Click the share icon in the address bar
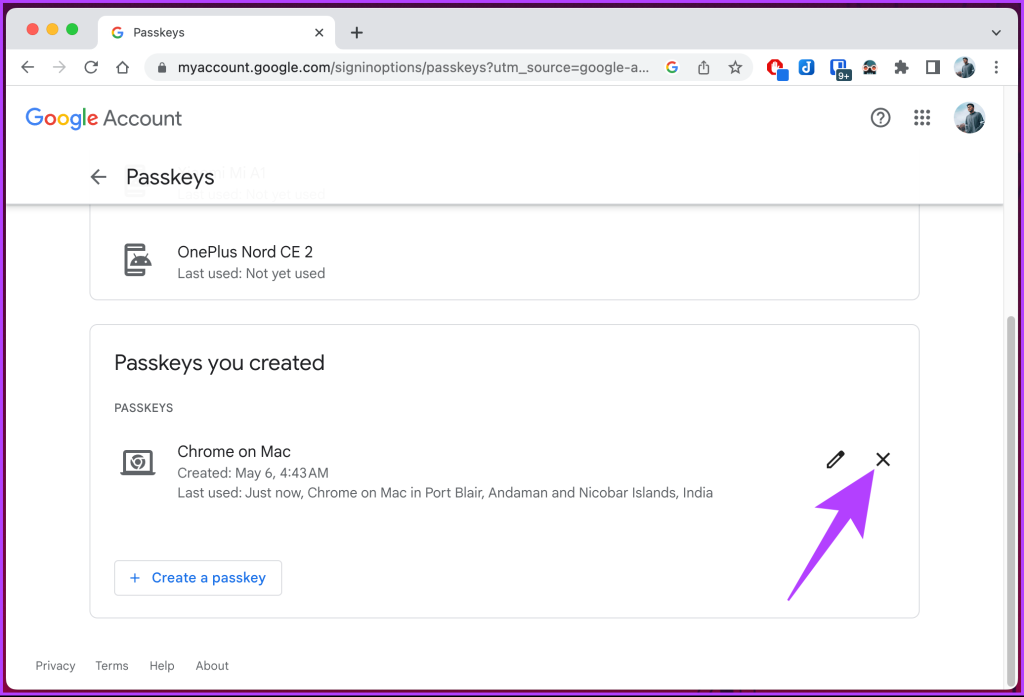1024x697 pixels. click(x=703, y=67)
